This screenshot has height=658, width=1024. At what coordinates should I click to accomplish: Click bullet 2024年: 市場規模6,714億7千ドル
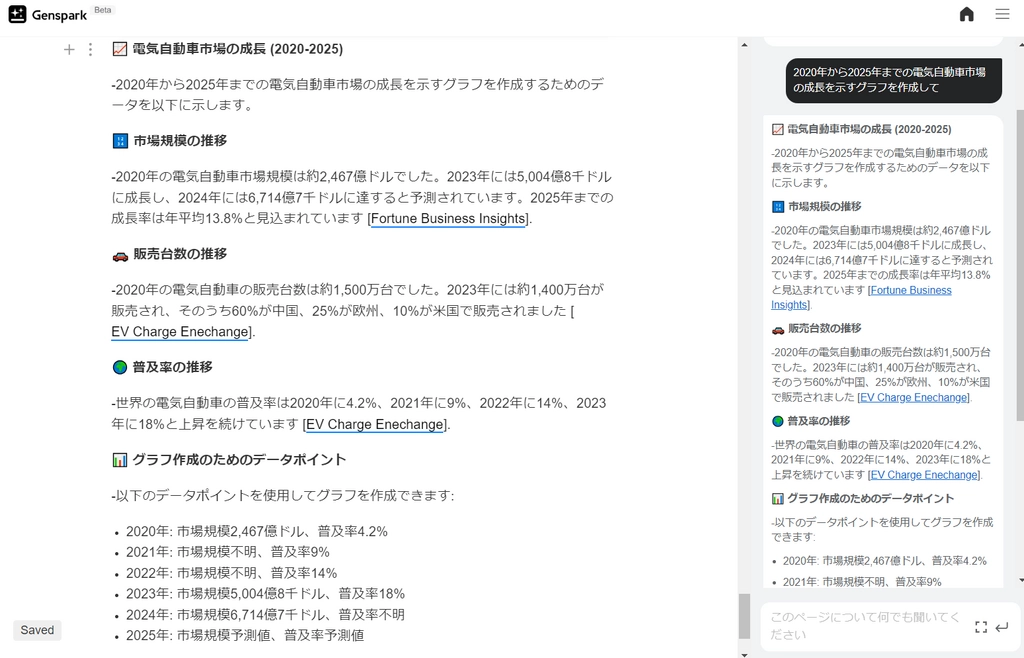tap(265, 615)
